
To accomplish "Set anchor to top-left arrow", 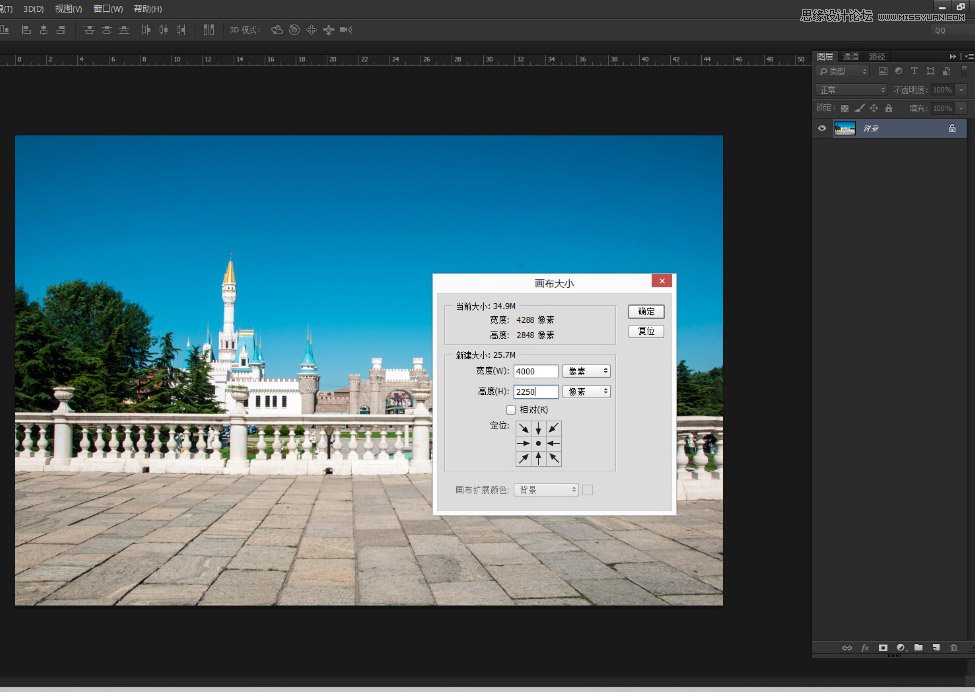I will click(x=524, y=428).
